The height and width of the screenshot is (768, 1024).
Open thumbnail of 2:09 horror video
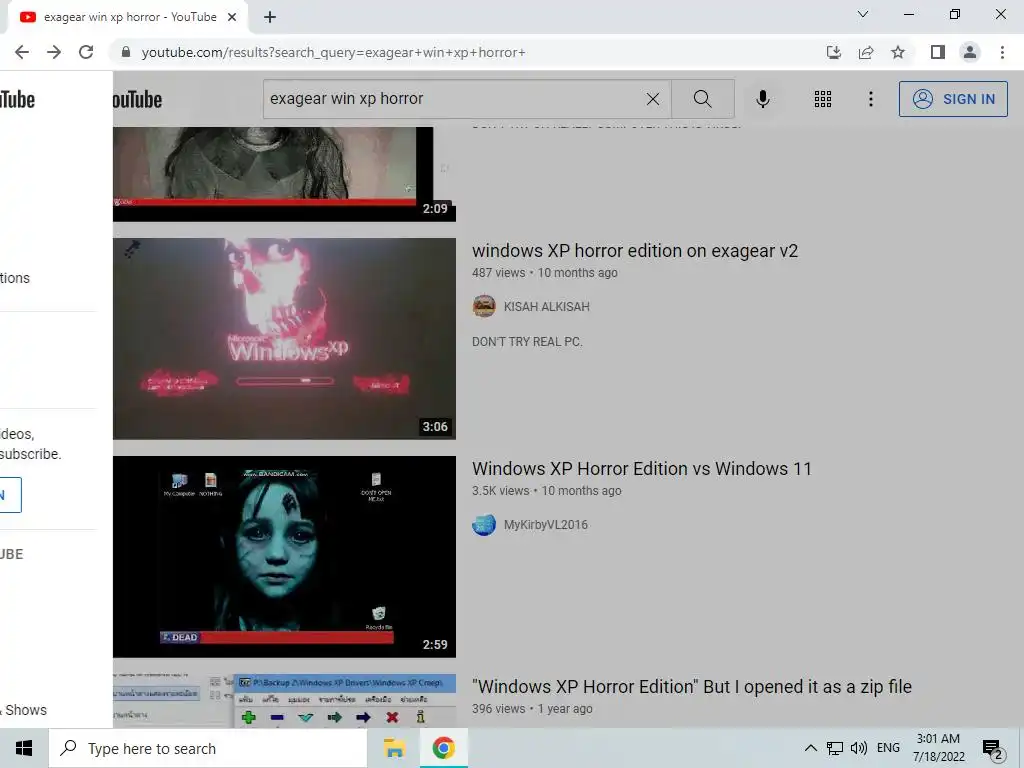pyautogui.click(x=284, y=174)
